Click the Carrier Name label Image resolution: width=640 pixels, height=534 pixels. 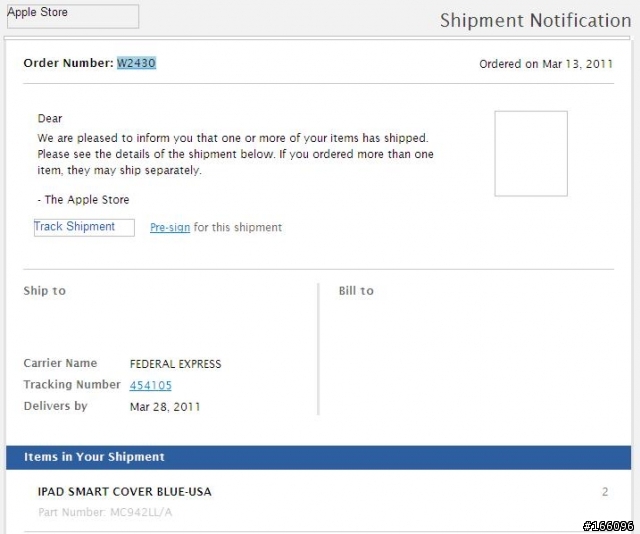pyautogui.click(x=60, y=363)
